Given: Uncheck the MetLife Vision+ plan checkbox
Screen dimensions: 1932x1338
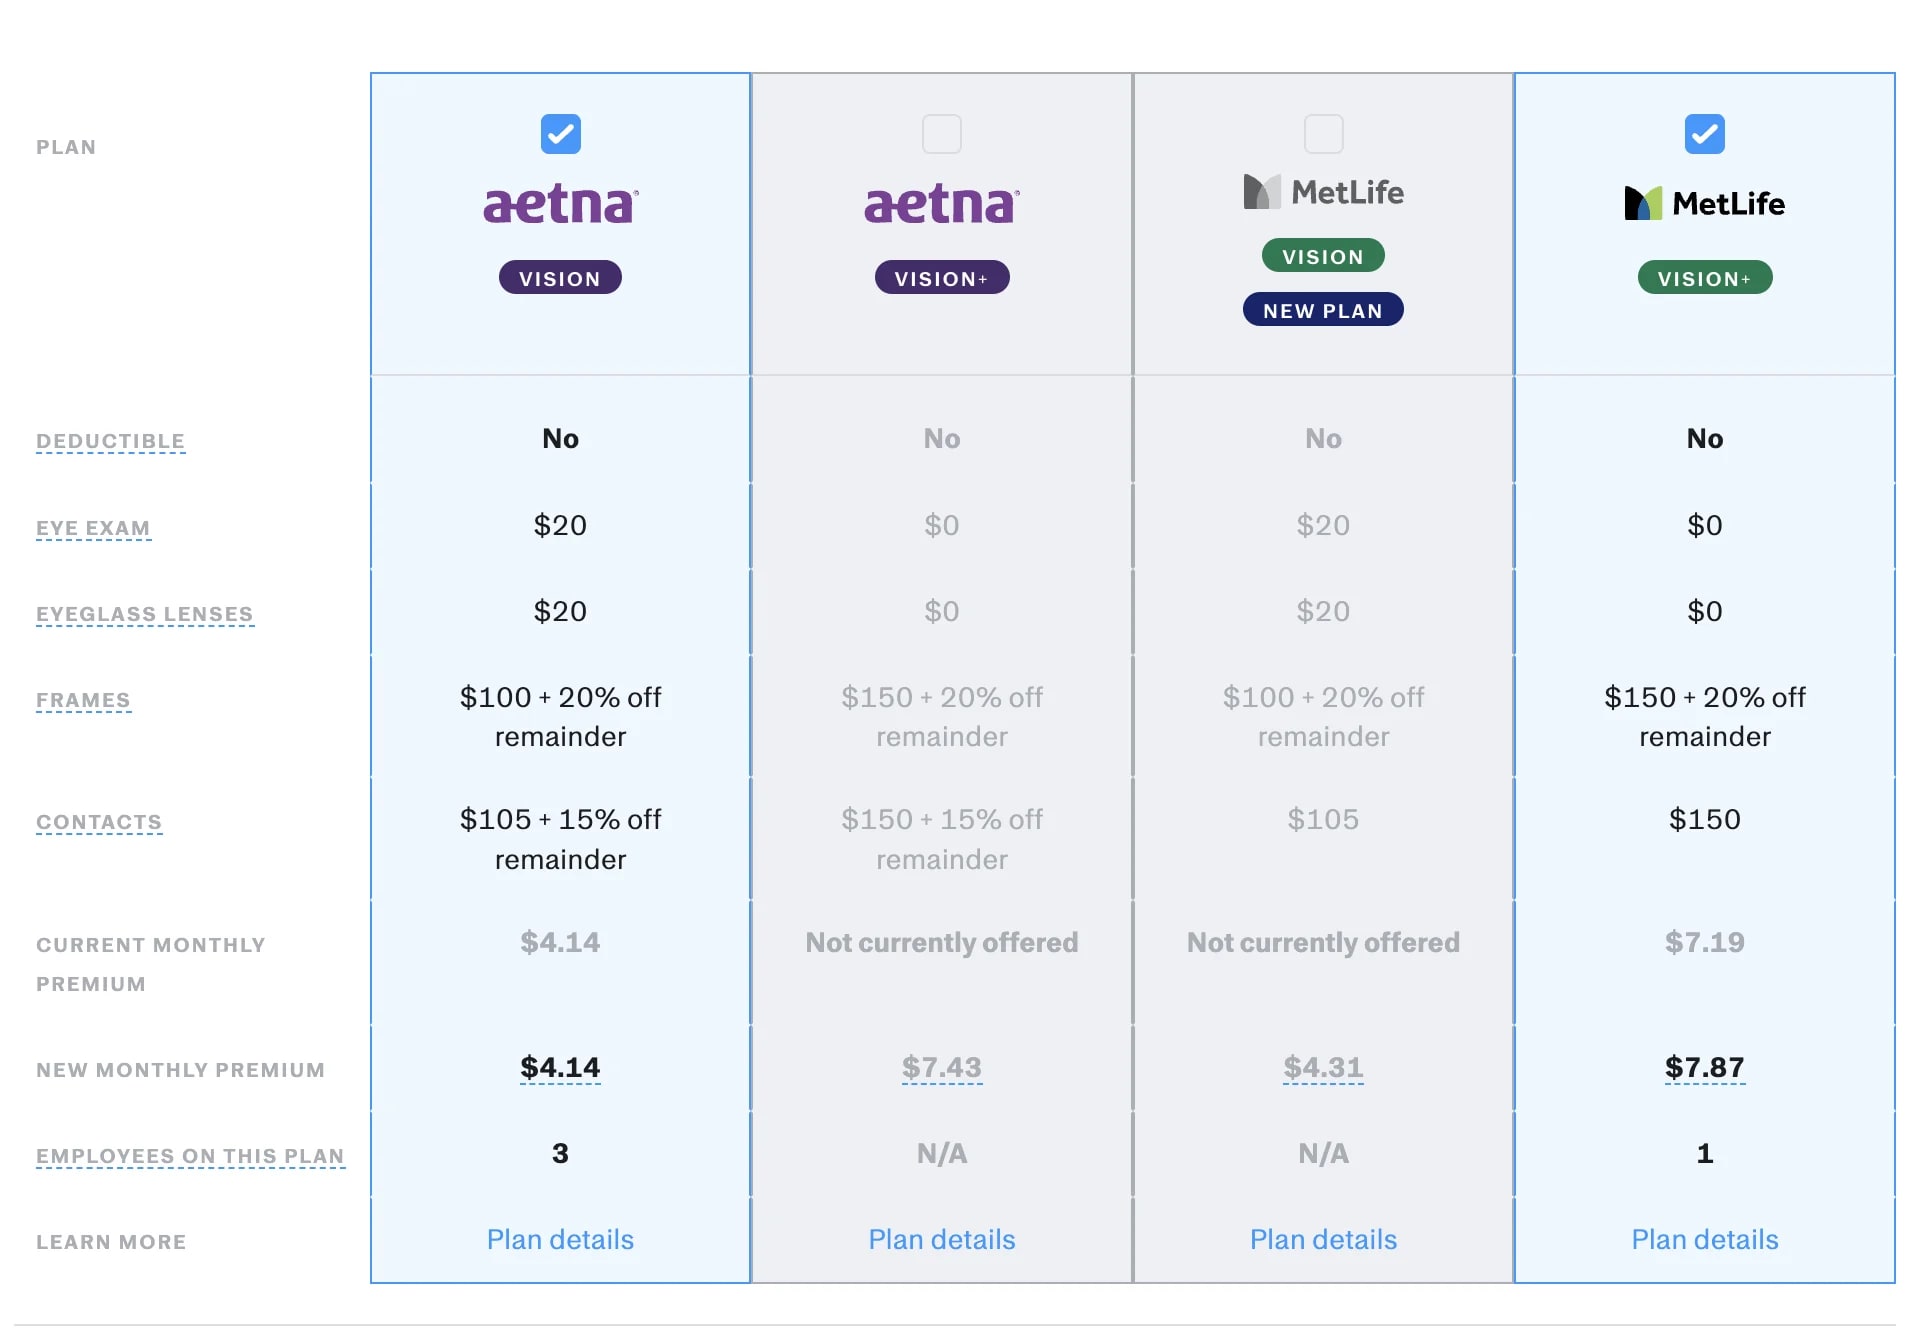Looking at the screenshot, I should pos(1704,134).
